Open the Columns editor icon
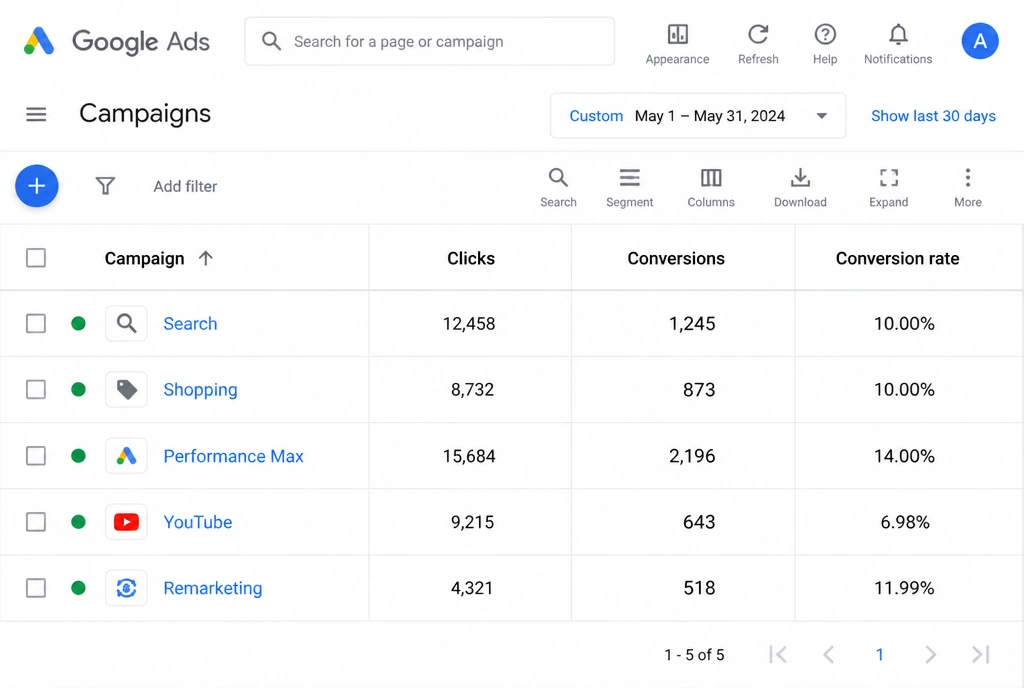Viewport: 1024px width, 688px height. (x=711, y=178)
